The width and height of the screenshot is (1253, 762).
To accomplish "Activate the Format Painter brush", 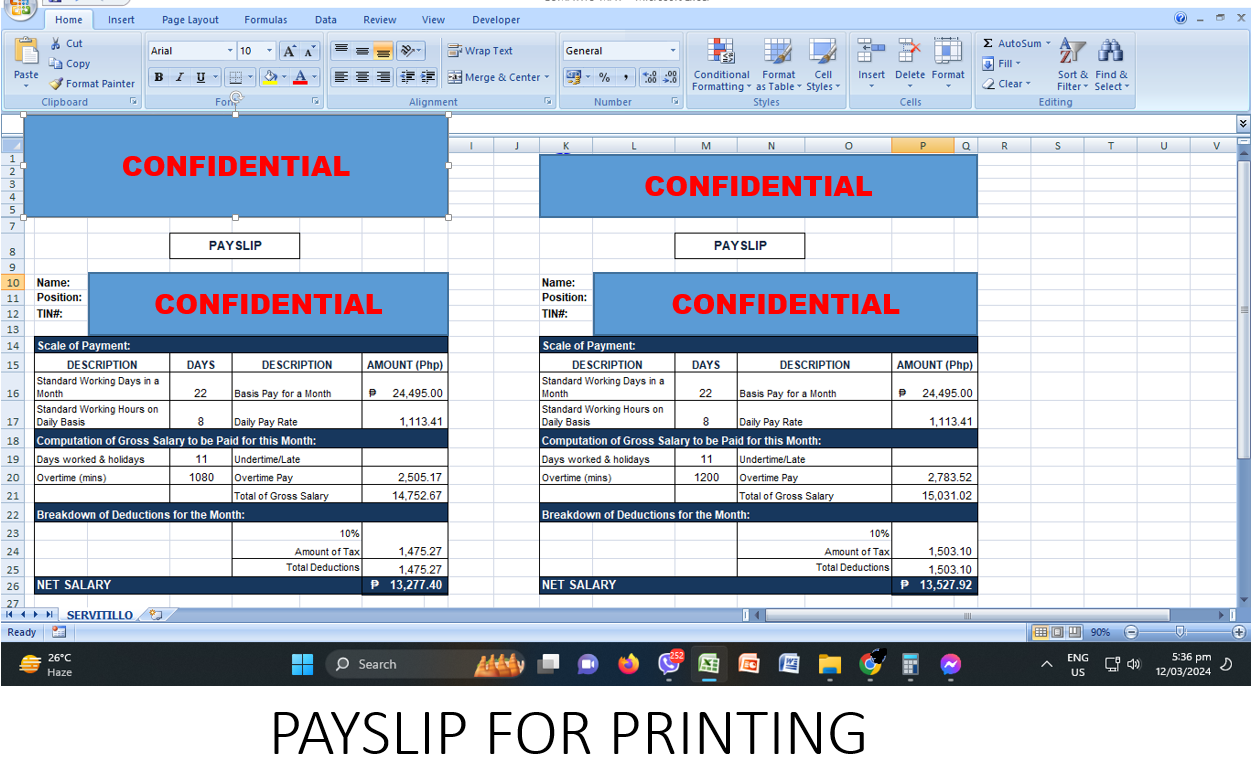I will pos(92,84).
